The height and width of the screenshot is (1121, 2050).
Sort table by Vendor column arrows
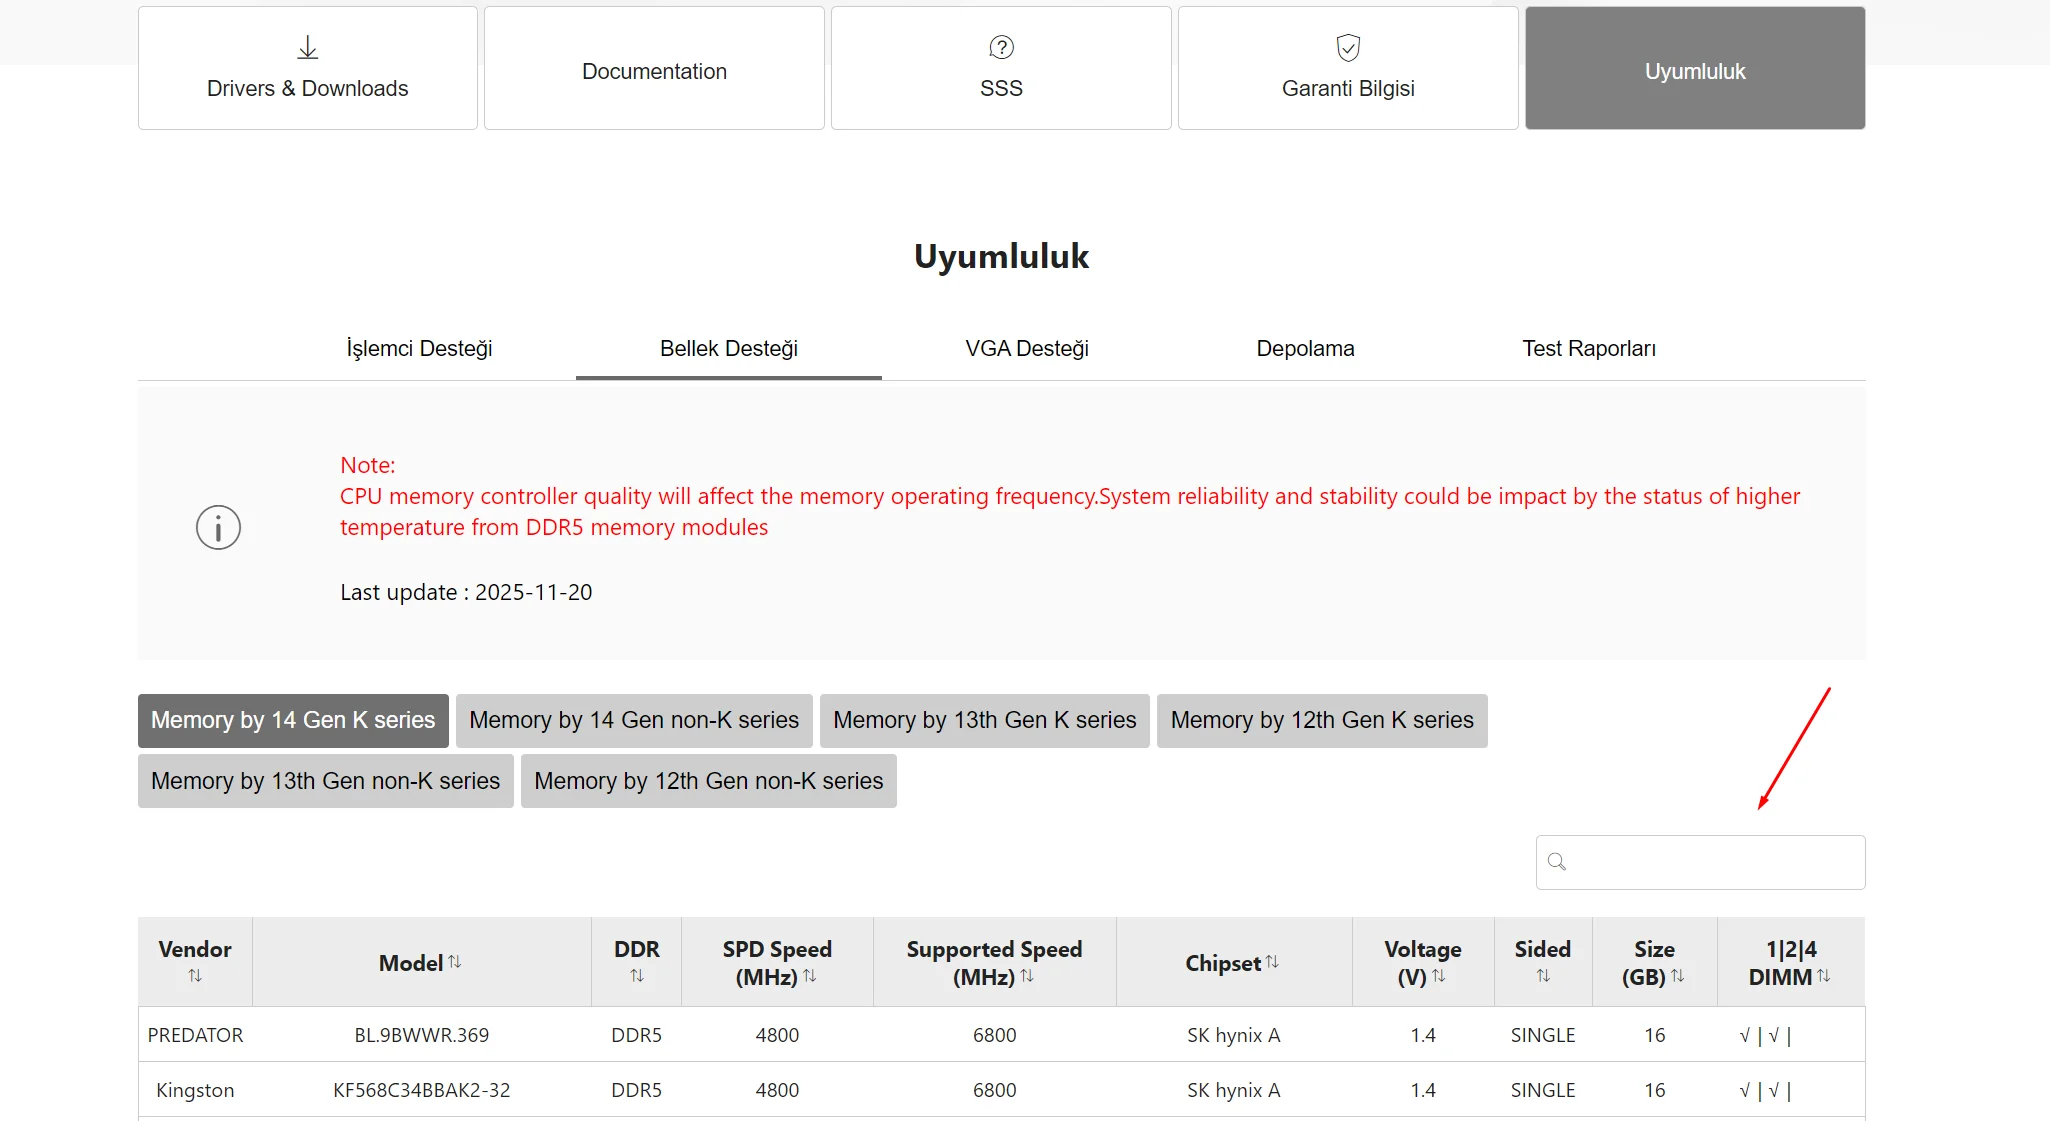[x=195, y=976]
